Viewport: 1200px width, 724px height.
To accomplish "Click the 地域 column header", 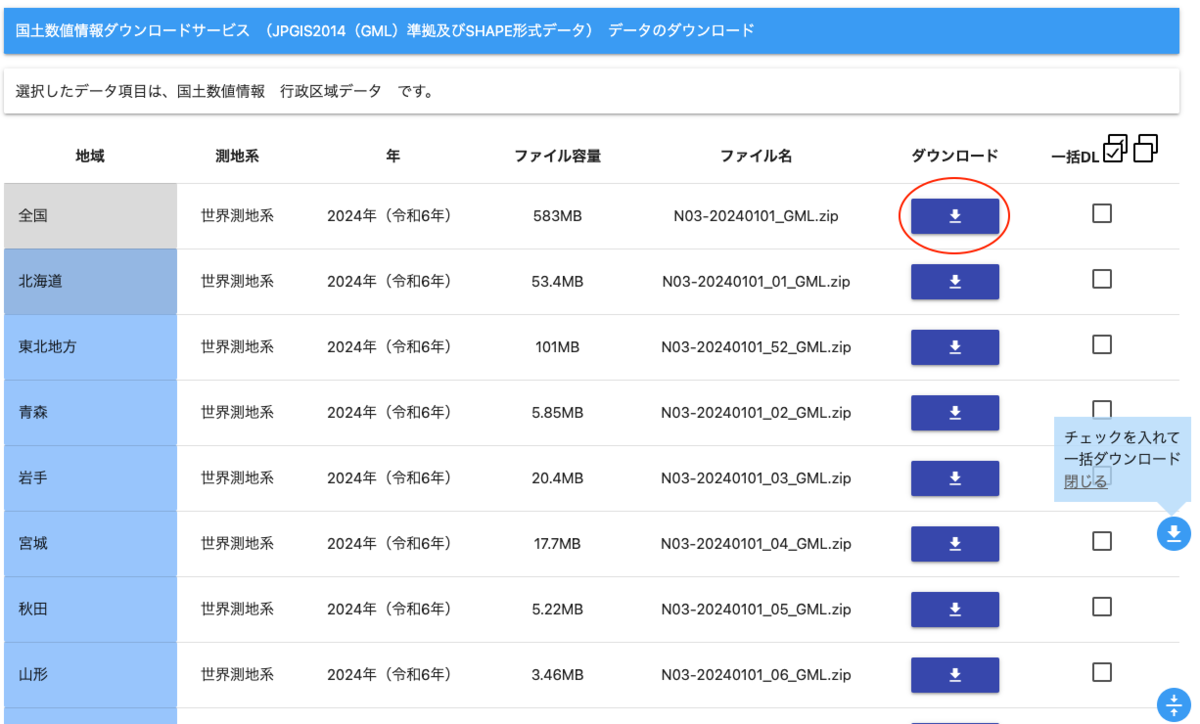I will click(x=88, y=155).
